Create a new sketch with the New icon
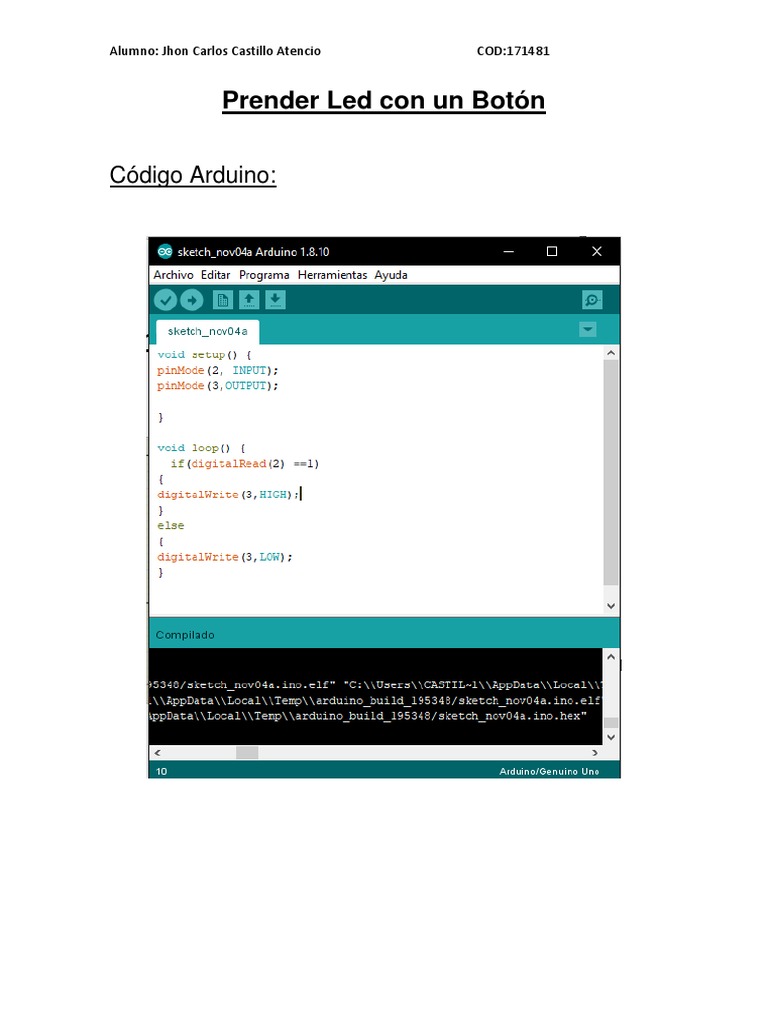Screen dimensions: 768x1024 (223, 300)
